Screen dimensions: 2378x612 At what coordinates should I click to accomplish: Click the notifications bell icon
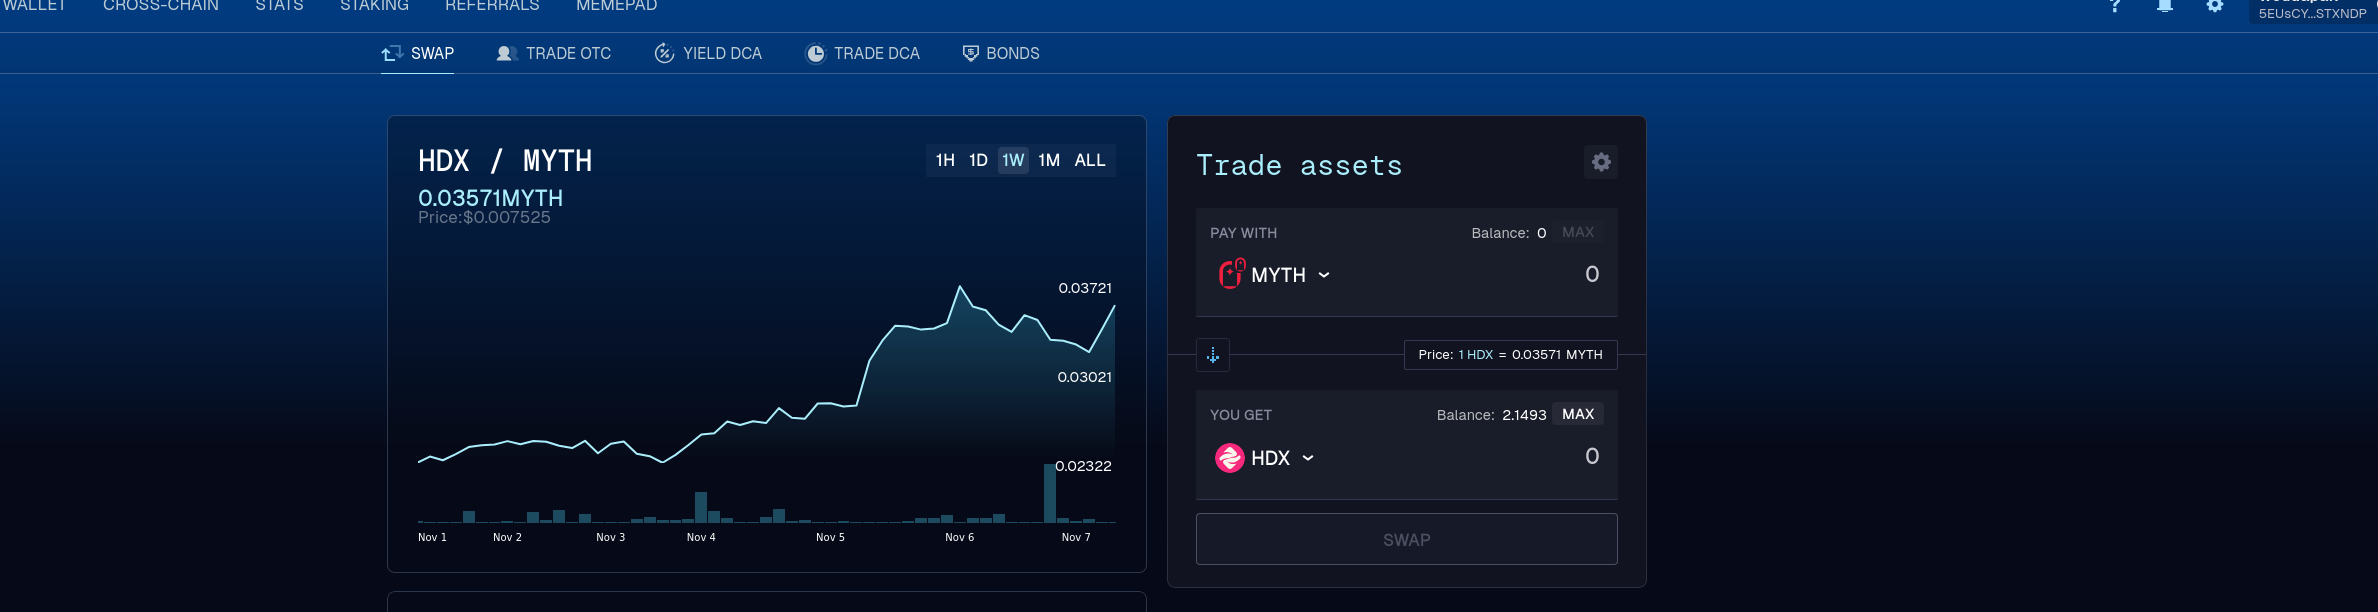pyautogui.click(x=2165, y=6)
